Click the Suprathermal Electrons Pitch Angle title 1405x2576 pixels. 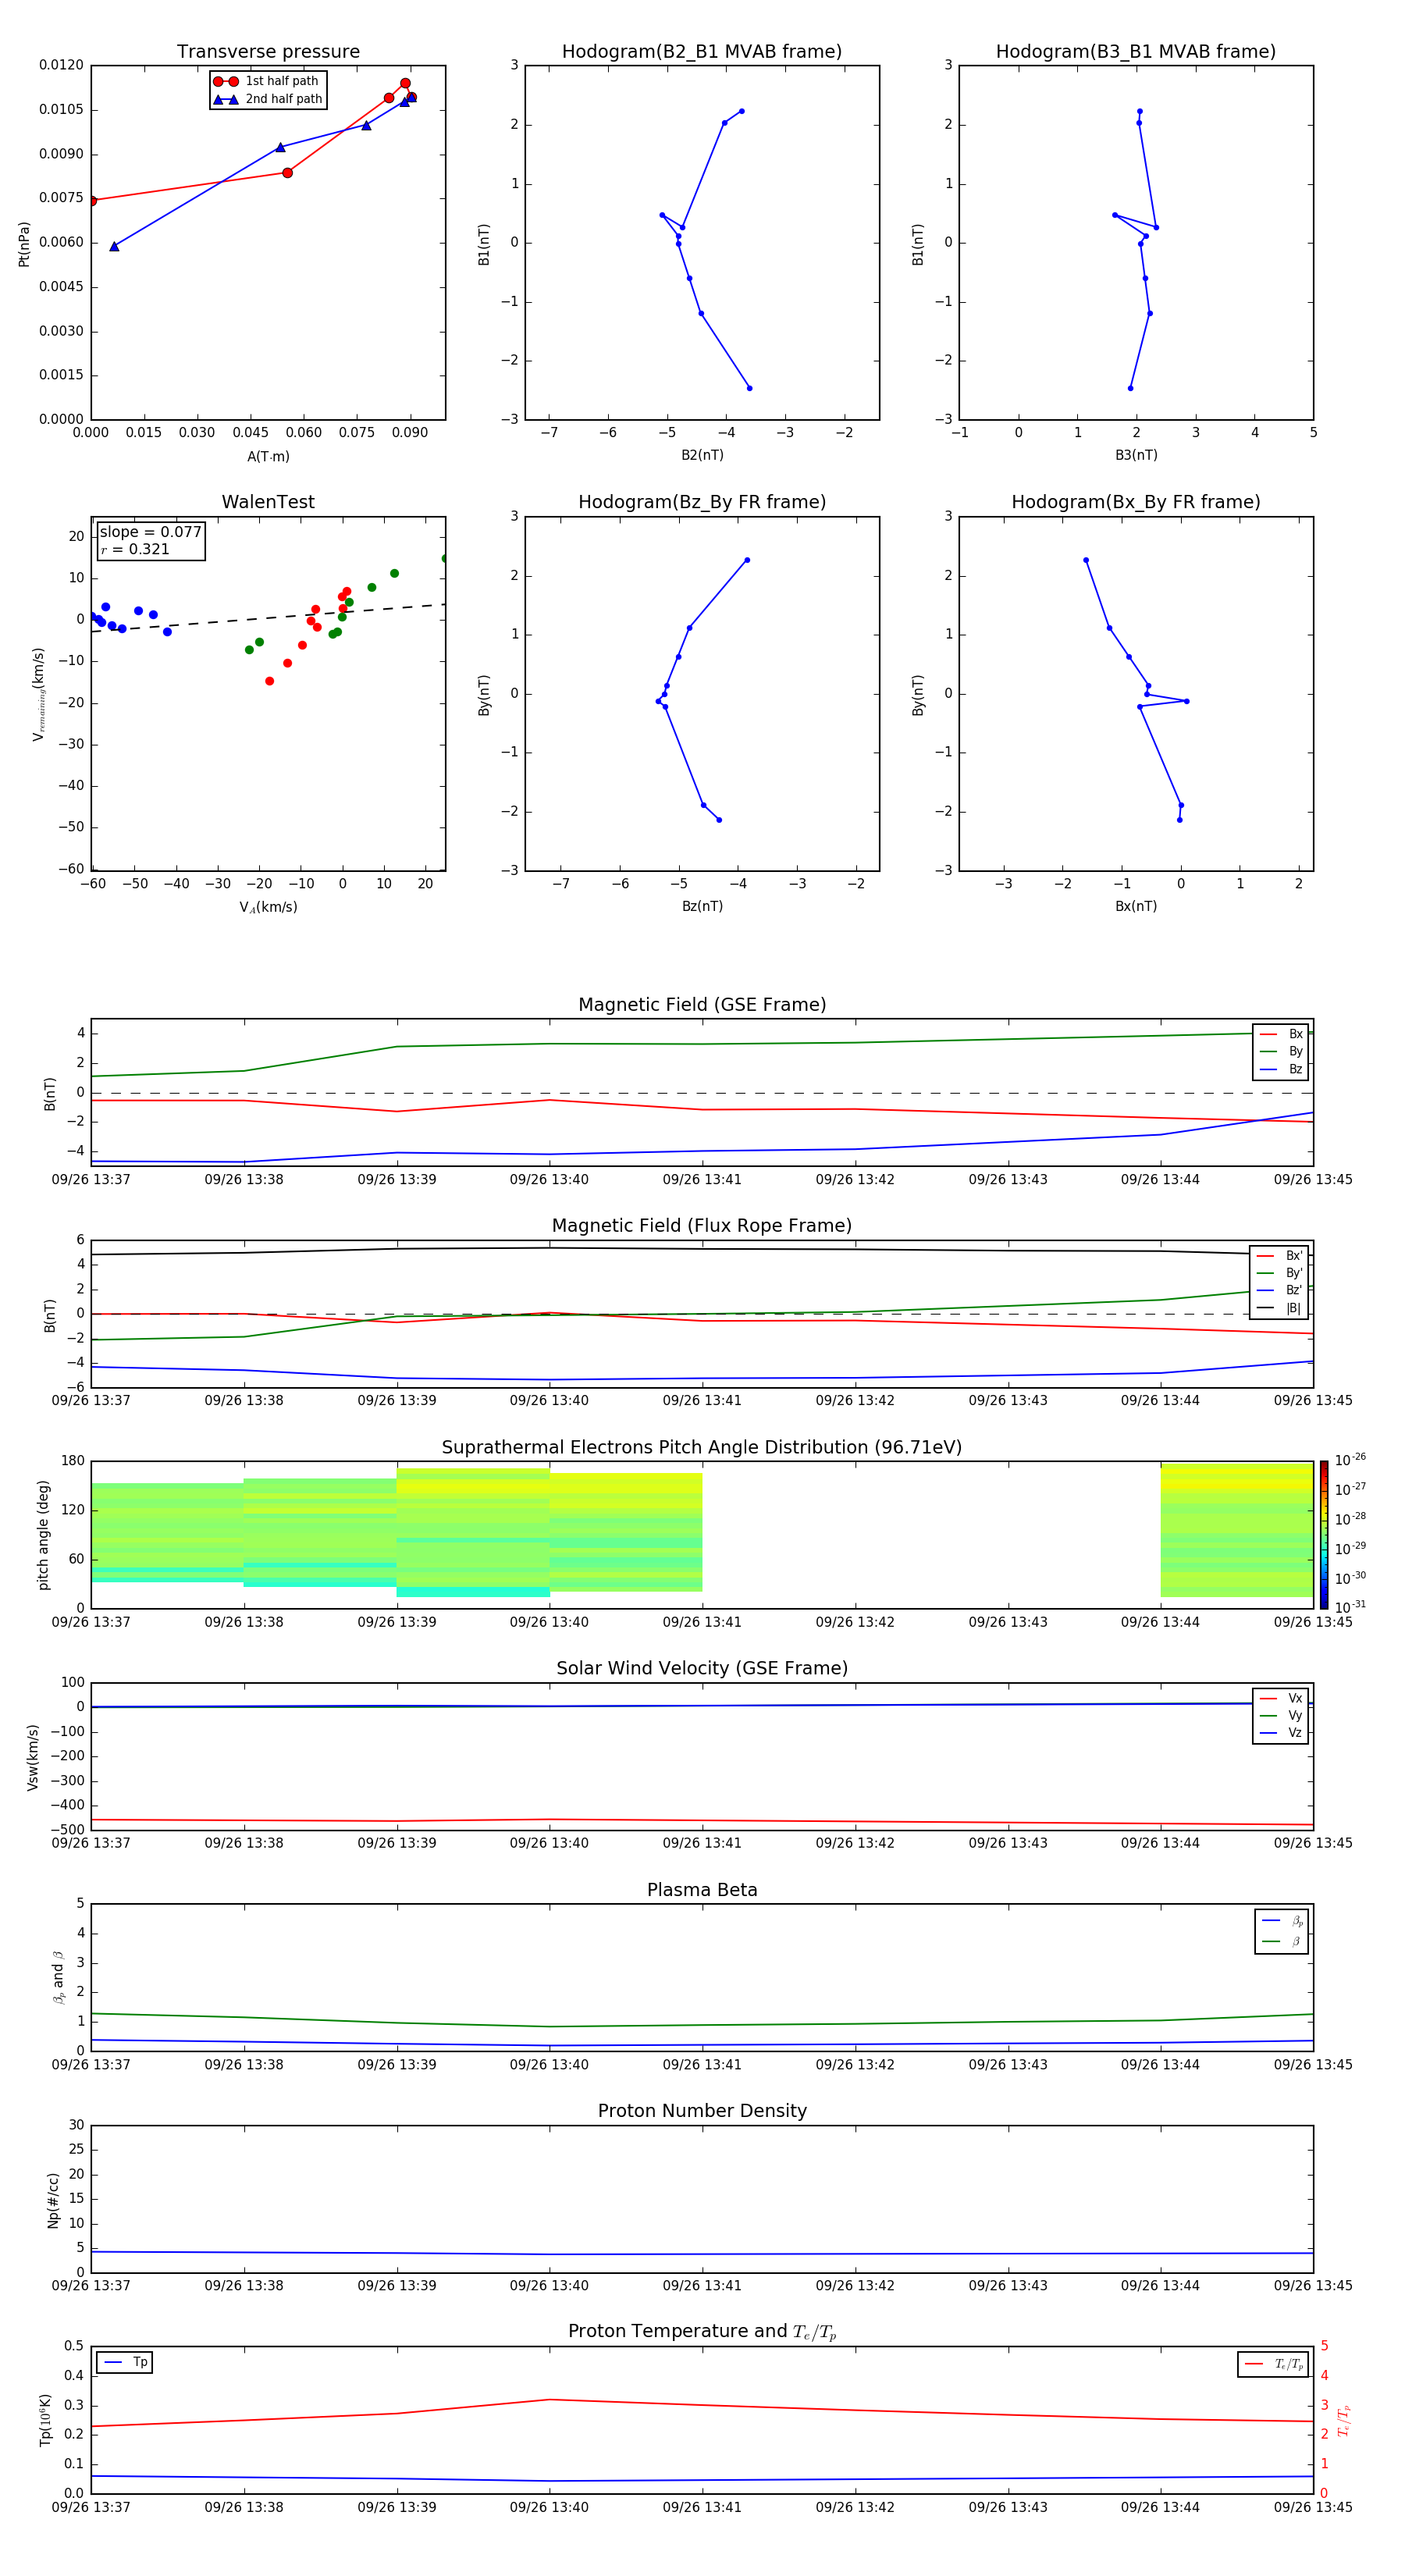click(702, 1447)
